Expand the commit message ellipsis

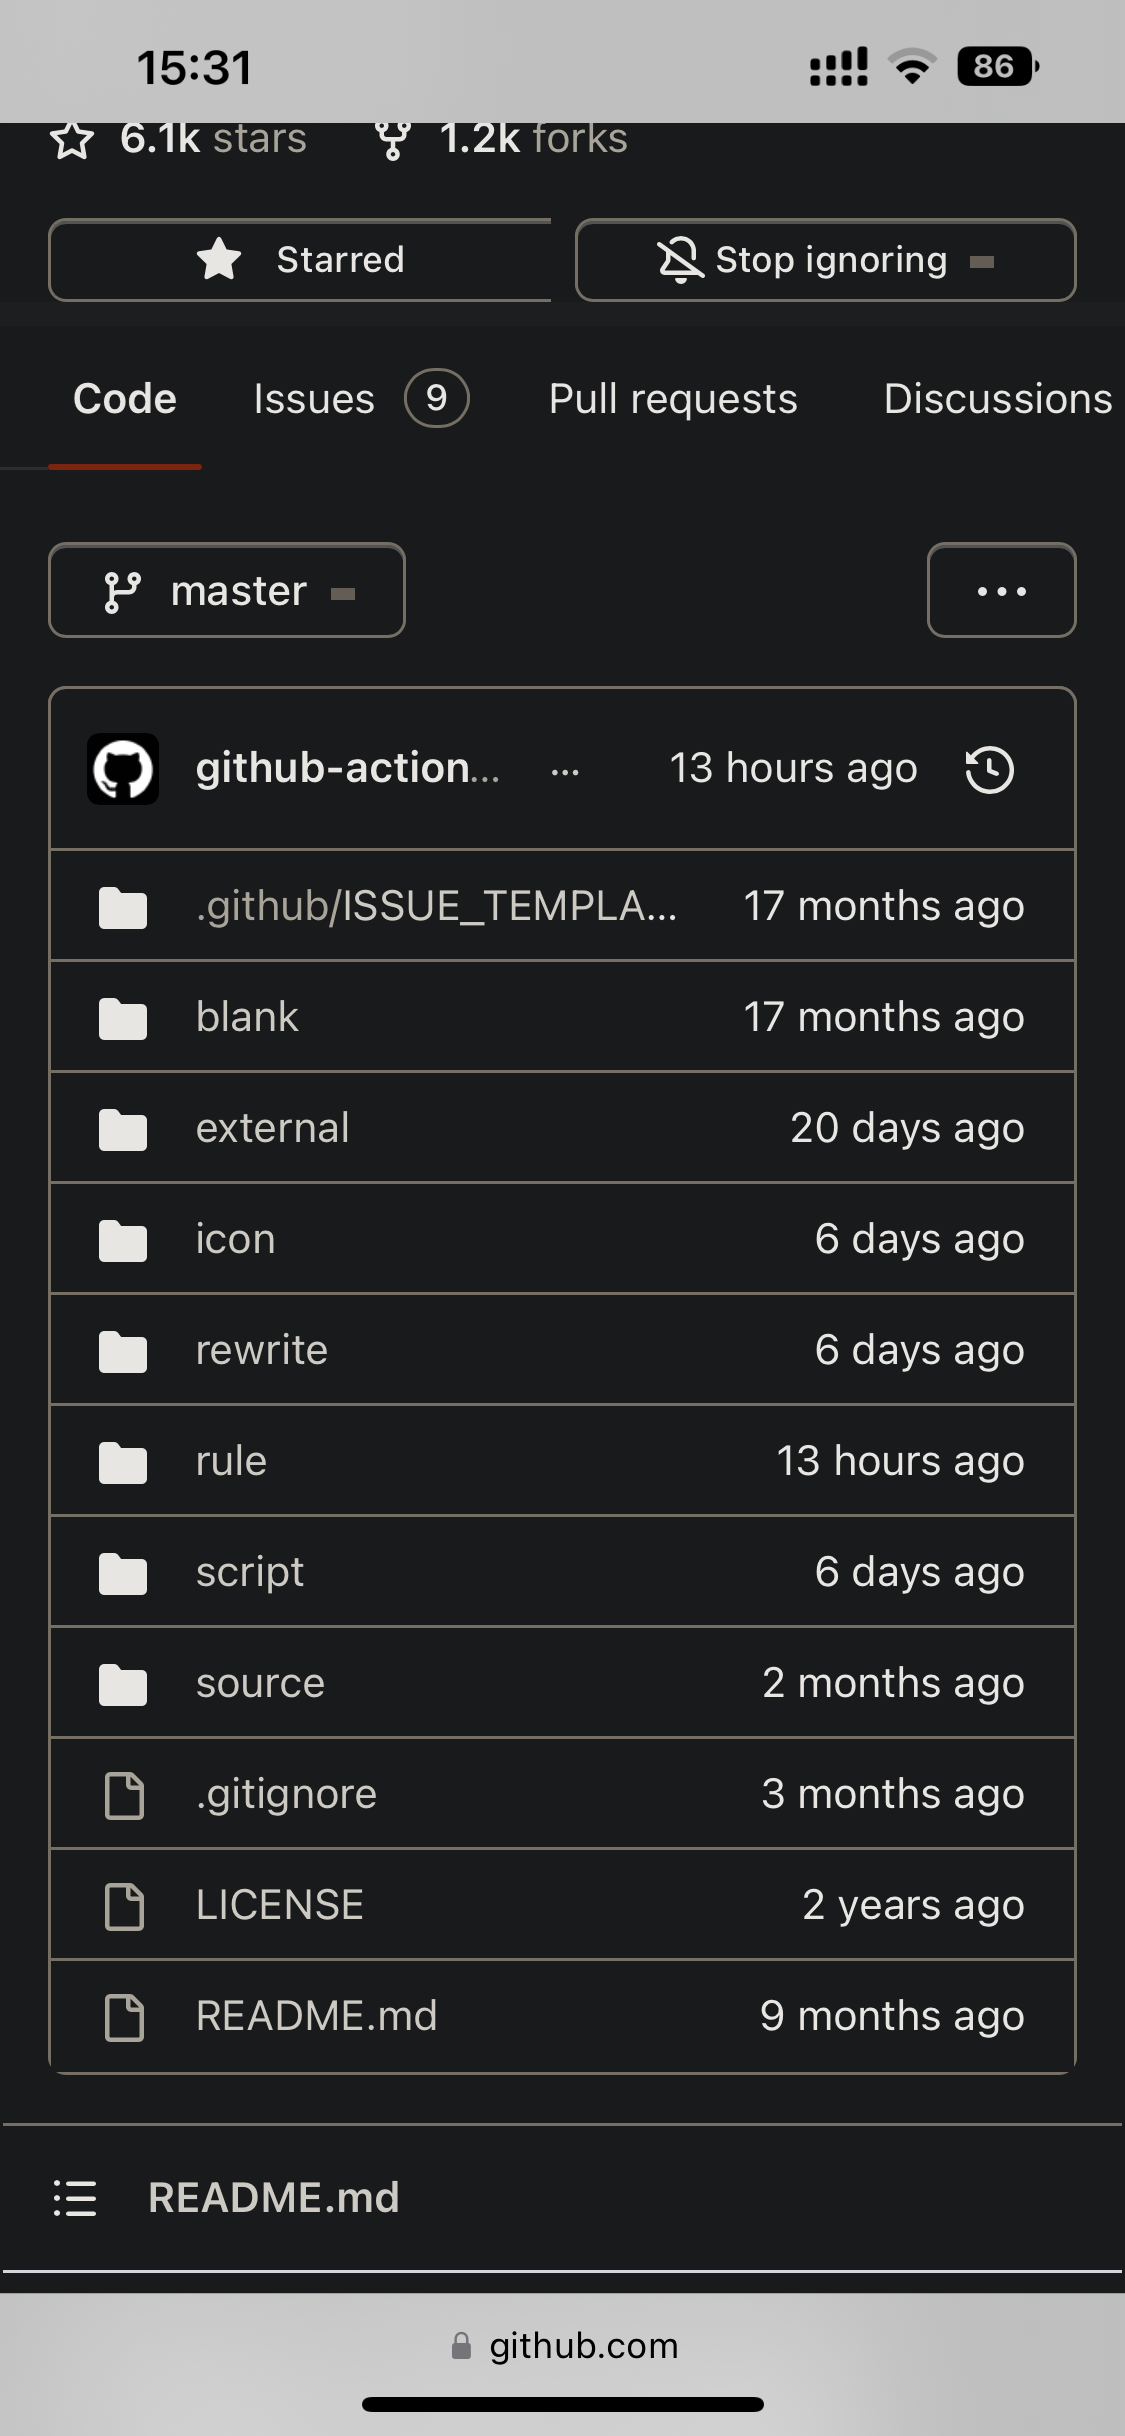point(565,772)
